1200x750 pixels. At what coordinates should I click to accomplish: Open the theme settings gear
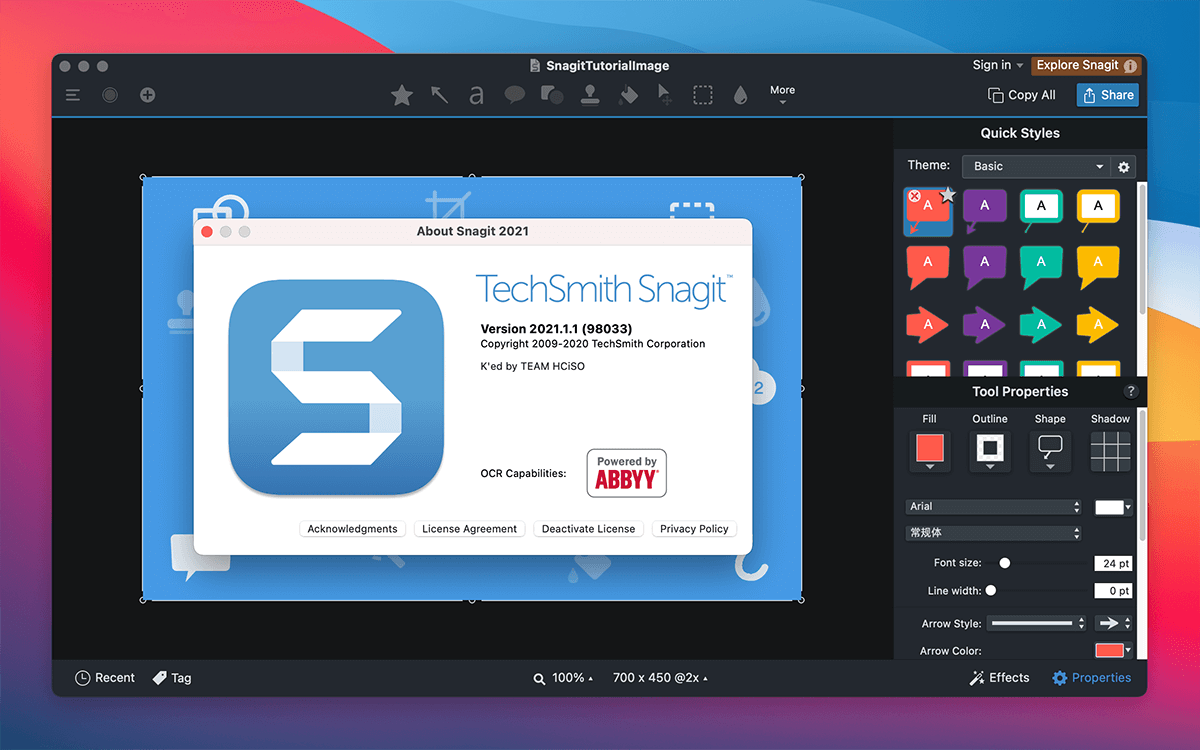pos(1124,167)
